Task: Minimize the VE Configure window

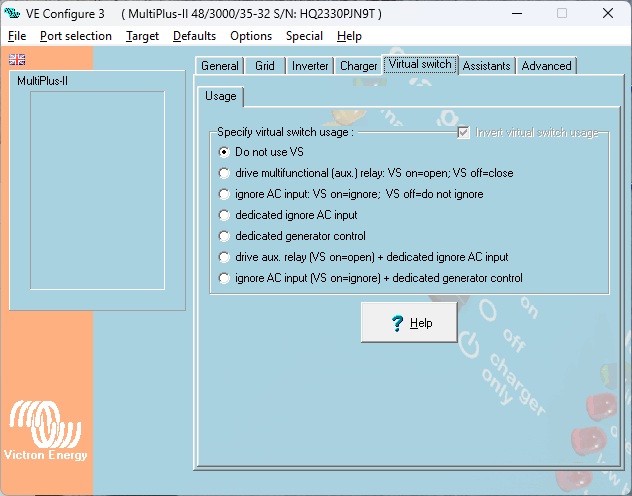Action: [x=517, y=13]
